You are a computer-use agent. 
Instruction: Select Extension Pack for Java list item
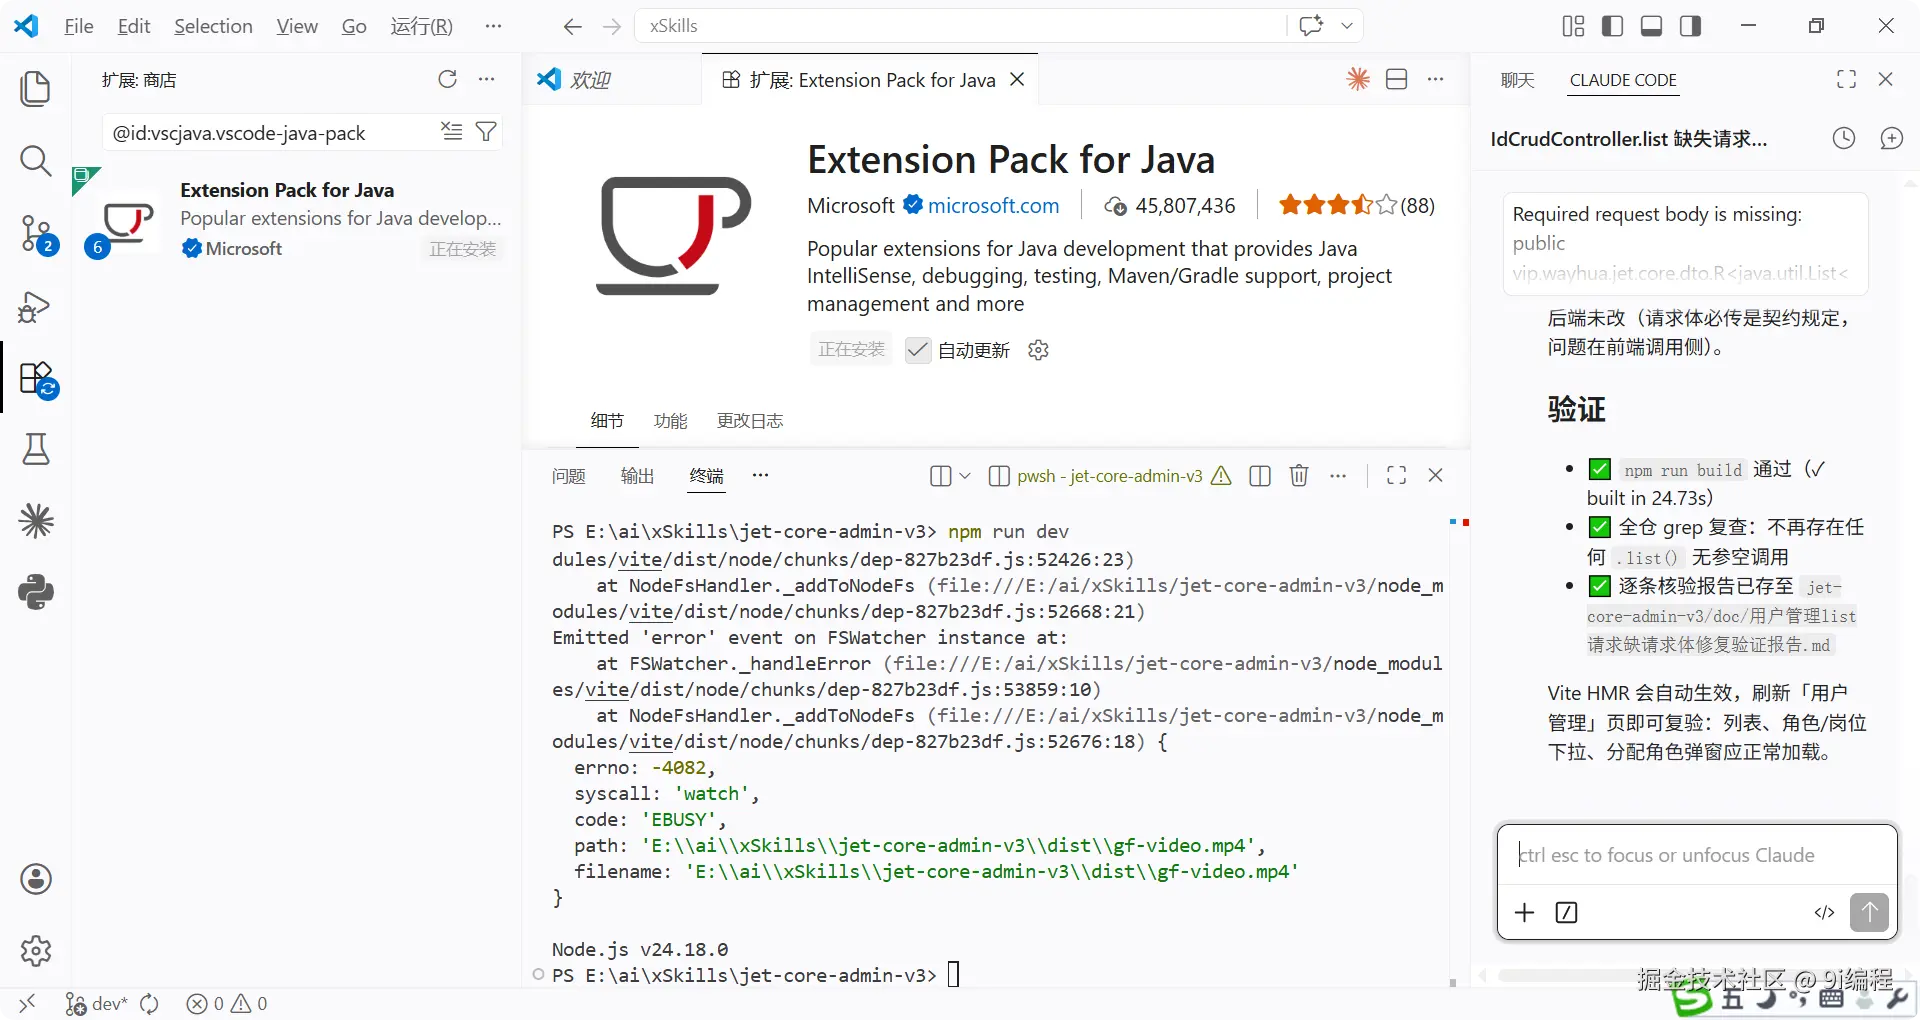click(x=297, y=219)
